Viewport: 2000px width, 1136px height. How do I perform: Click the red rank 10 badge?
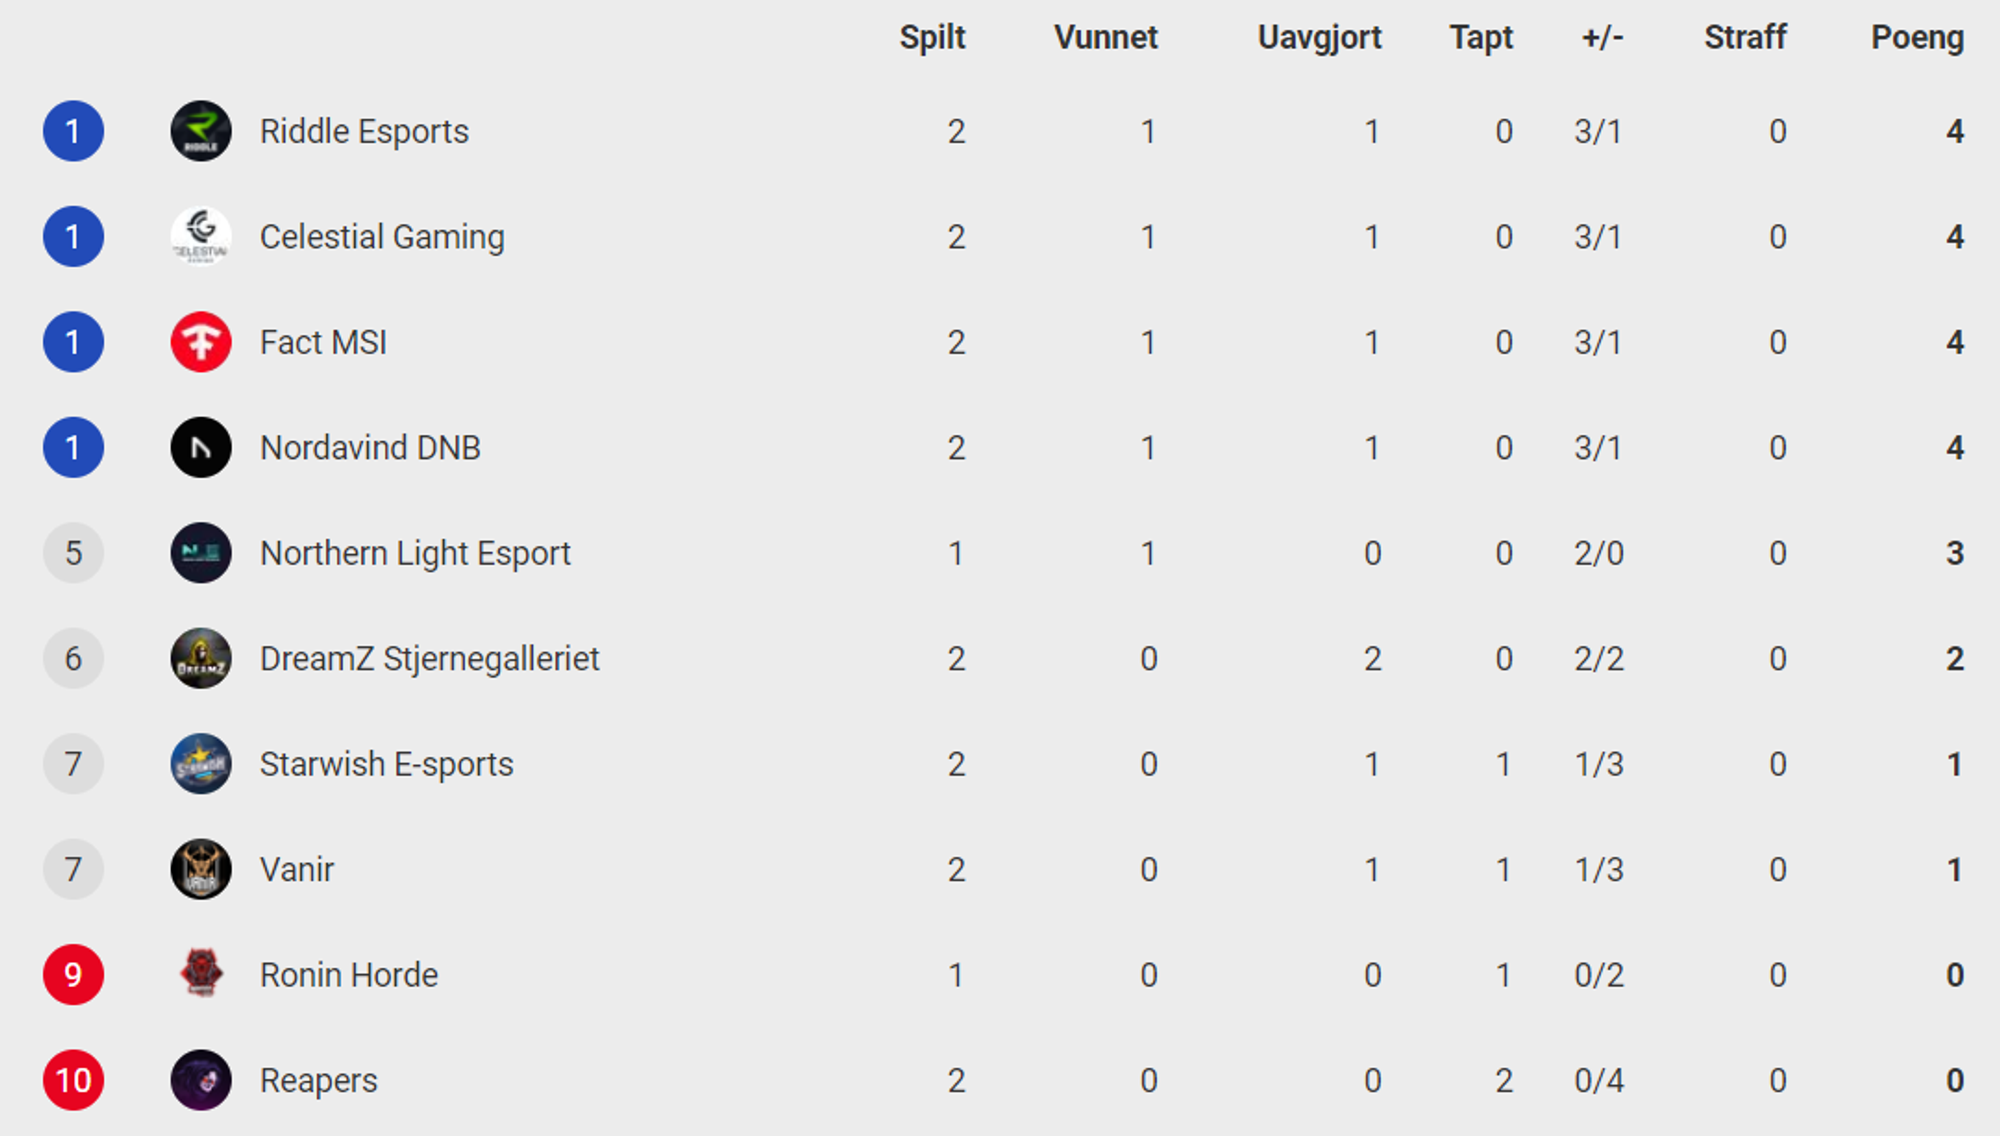pyautogui.click(x=73, y=1080)
